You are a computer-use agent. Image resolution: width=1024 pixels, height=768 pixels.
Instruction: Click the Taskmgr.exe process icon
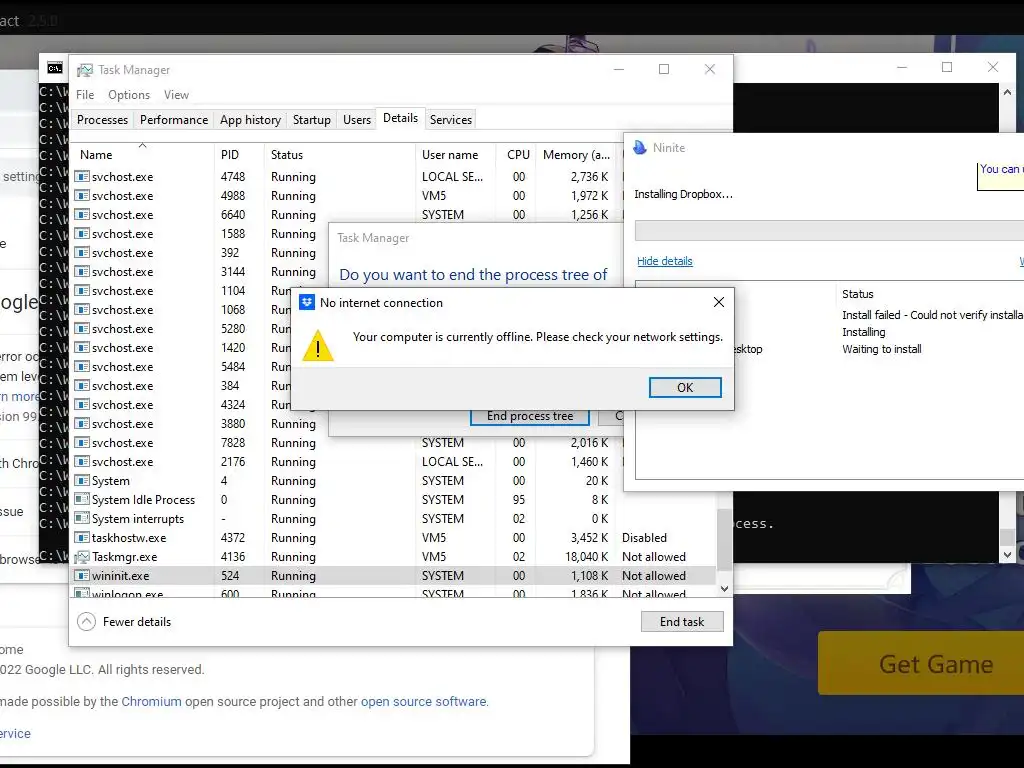point(82,556)
